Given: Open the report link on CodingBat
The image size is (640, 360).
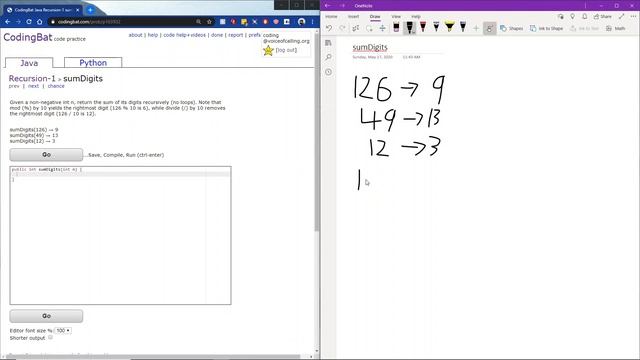Looking at the screenshot, I should click(x=236, y=35).
